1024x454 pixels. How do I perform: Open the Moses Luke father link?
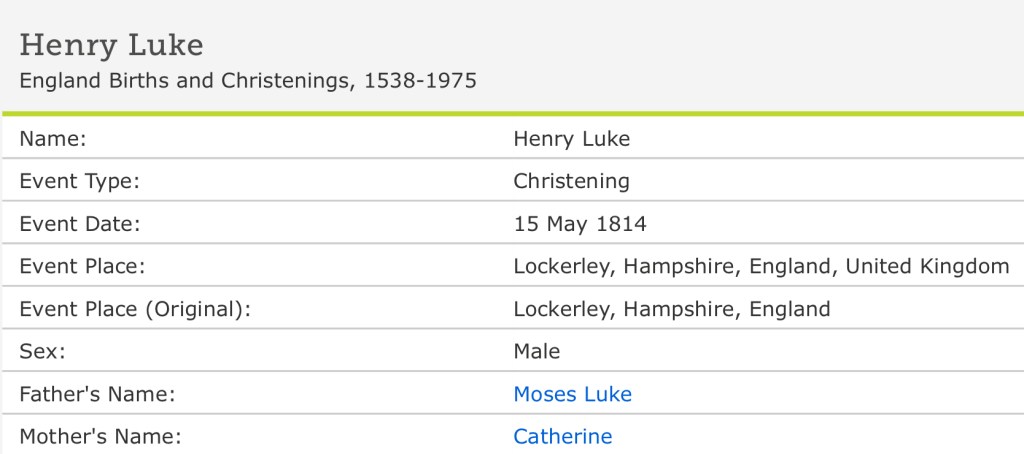coord(572,394)
